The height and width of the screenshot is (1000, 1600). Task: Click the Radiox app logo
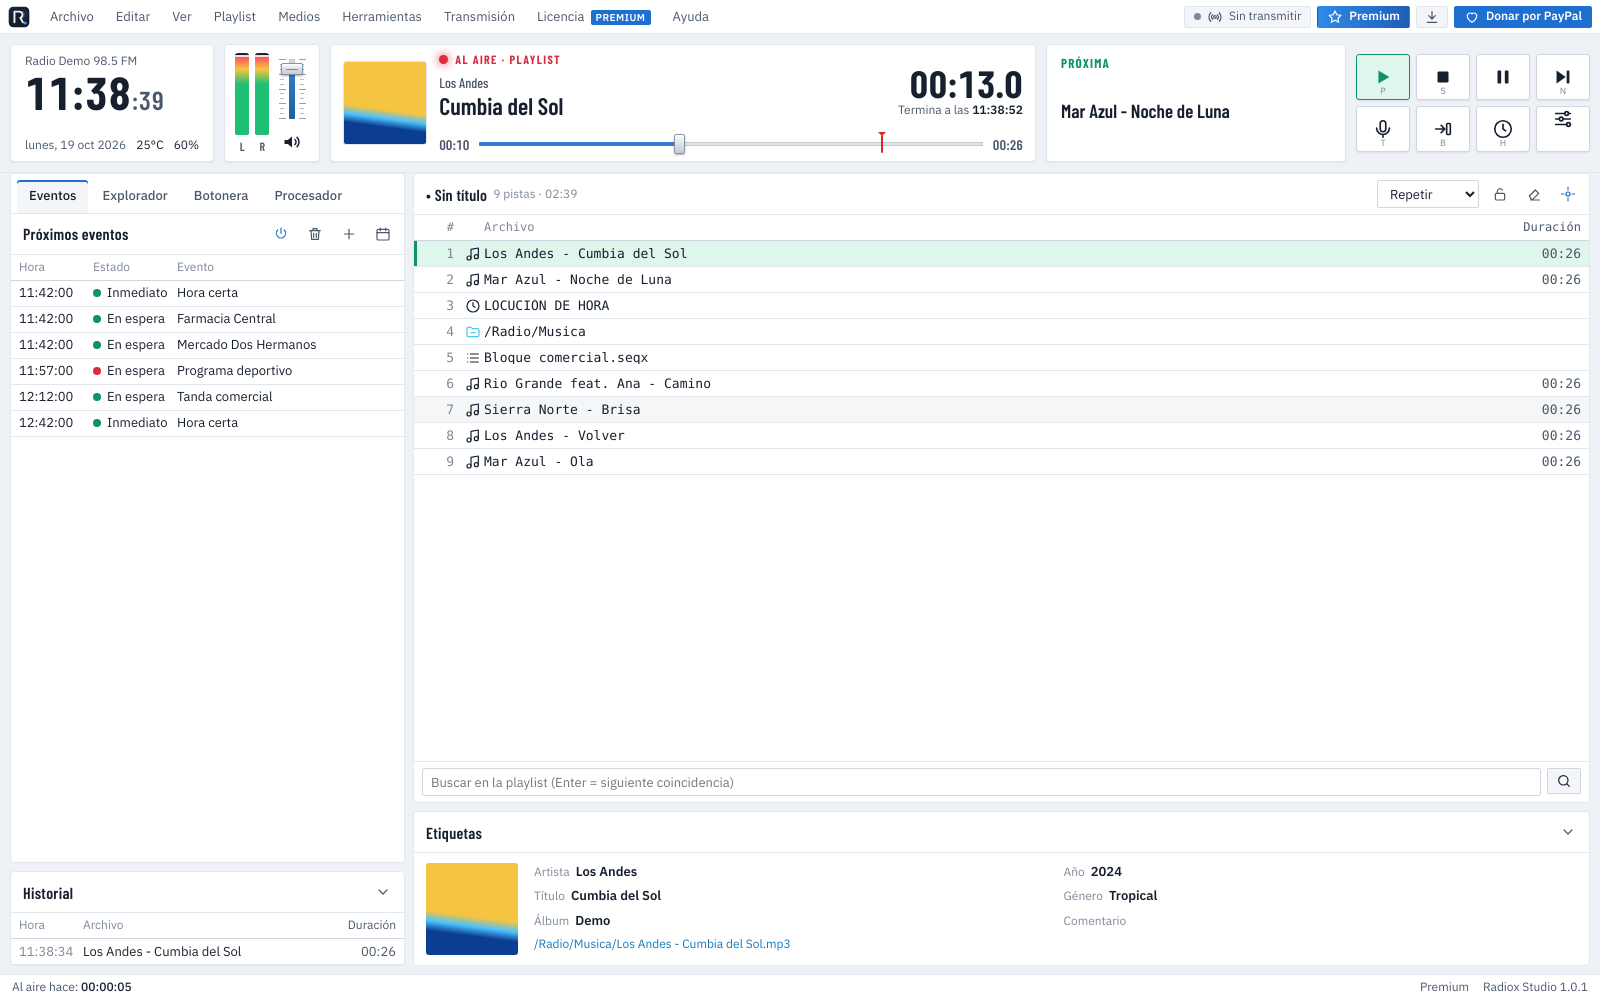pos(19,17)
